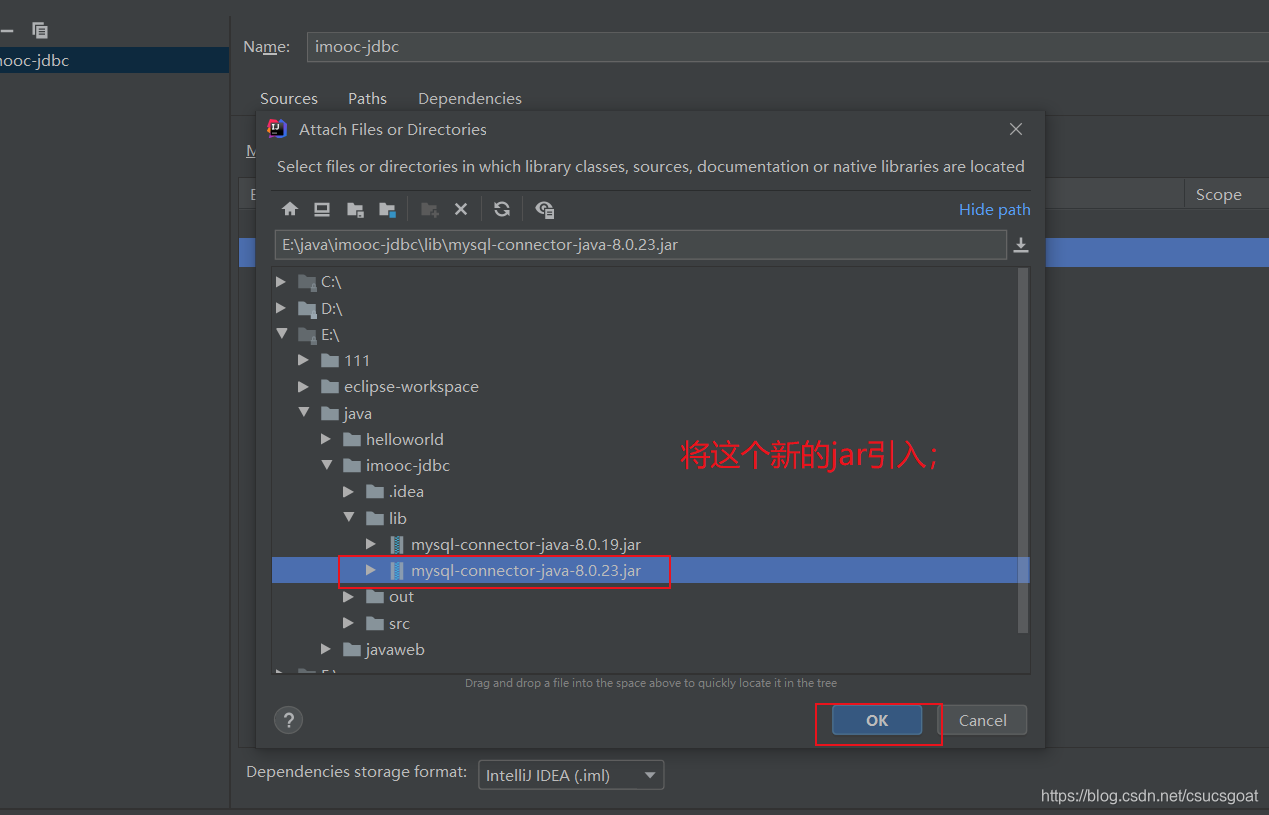
Task: Expand the out folder
Action: point(348,596)
